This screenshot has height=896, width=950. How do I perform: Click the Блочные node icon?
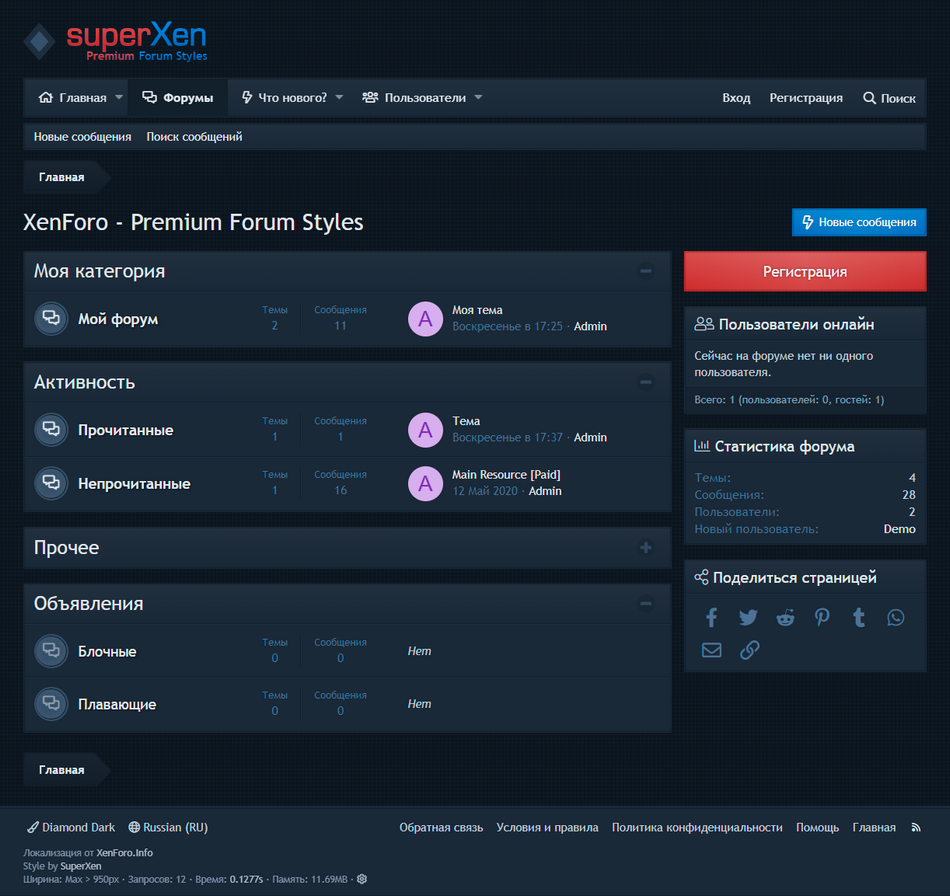pos(51,651)
